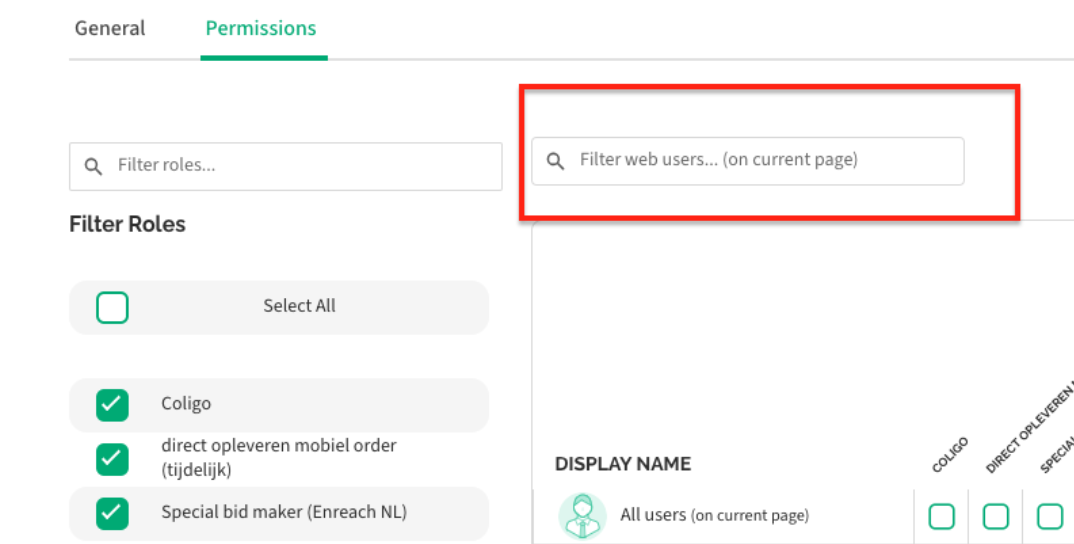Uncheck Special bid maker (Enreach NL) checkbox
Viewport: 1074px width, 544px height.
click(113, 513)
